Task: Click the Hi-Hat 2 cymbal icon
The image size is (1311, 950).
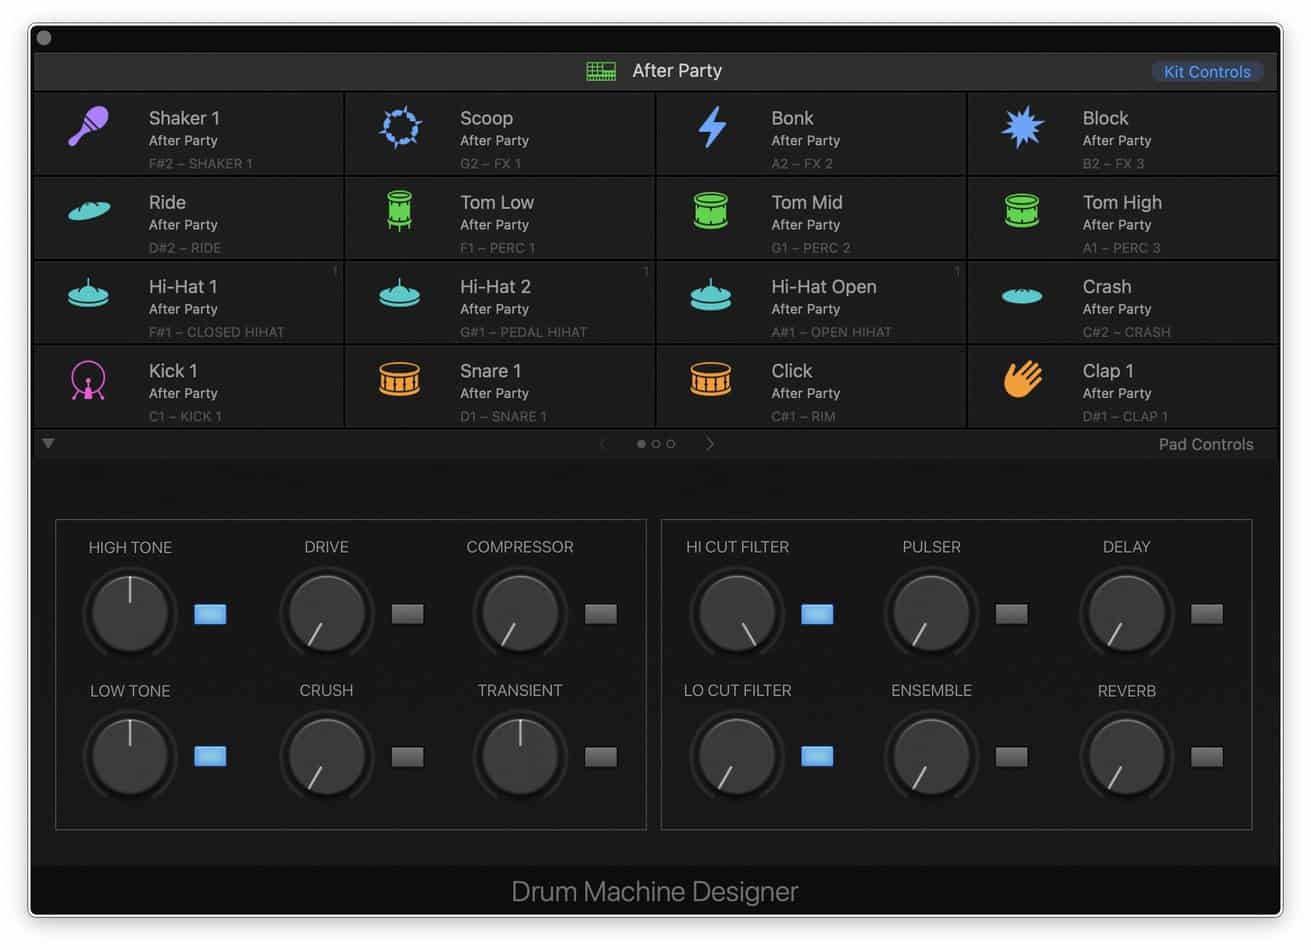Action: 400,294
